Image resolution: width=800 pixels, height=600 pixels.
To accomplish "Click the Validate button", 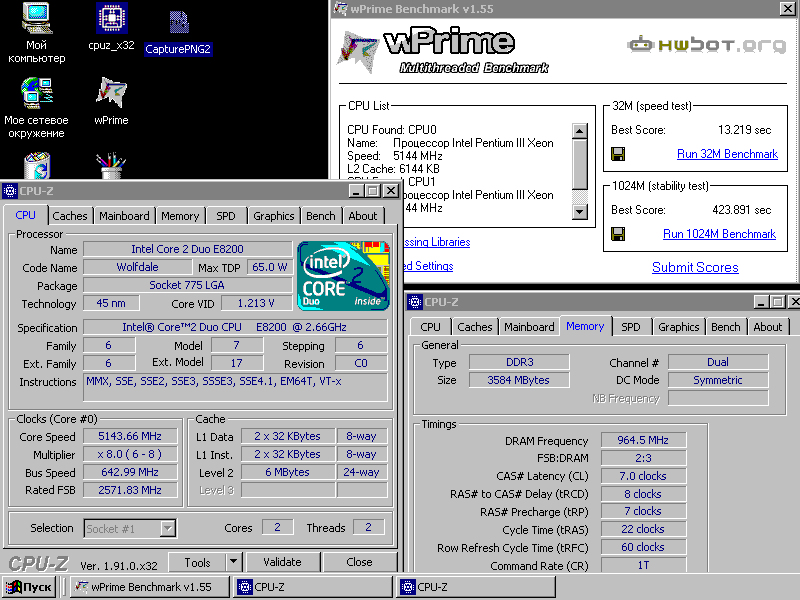I will point(282,562).
